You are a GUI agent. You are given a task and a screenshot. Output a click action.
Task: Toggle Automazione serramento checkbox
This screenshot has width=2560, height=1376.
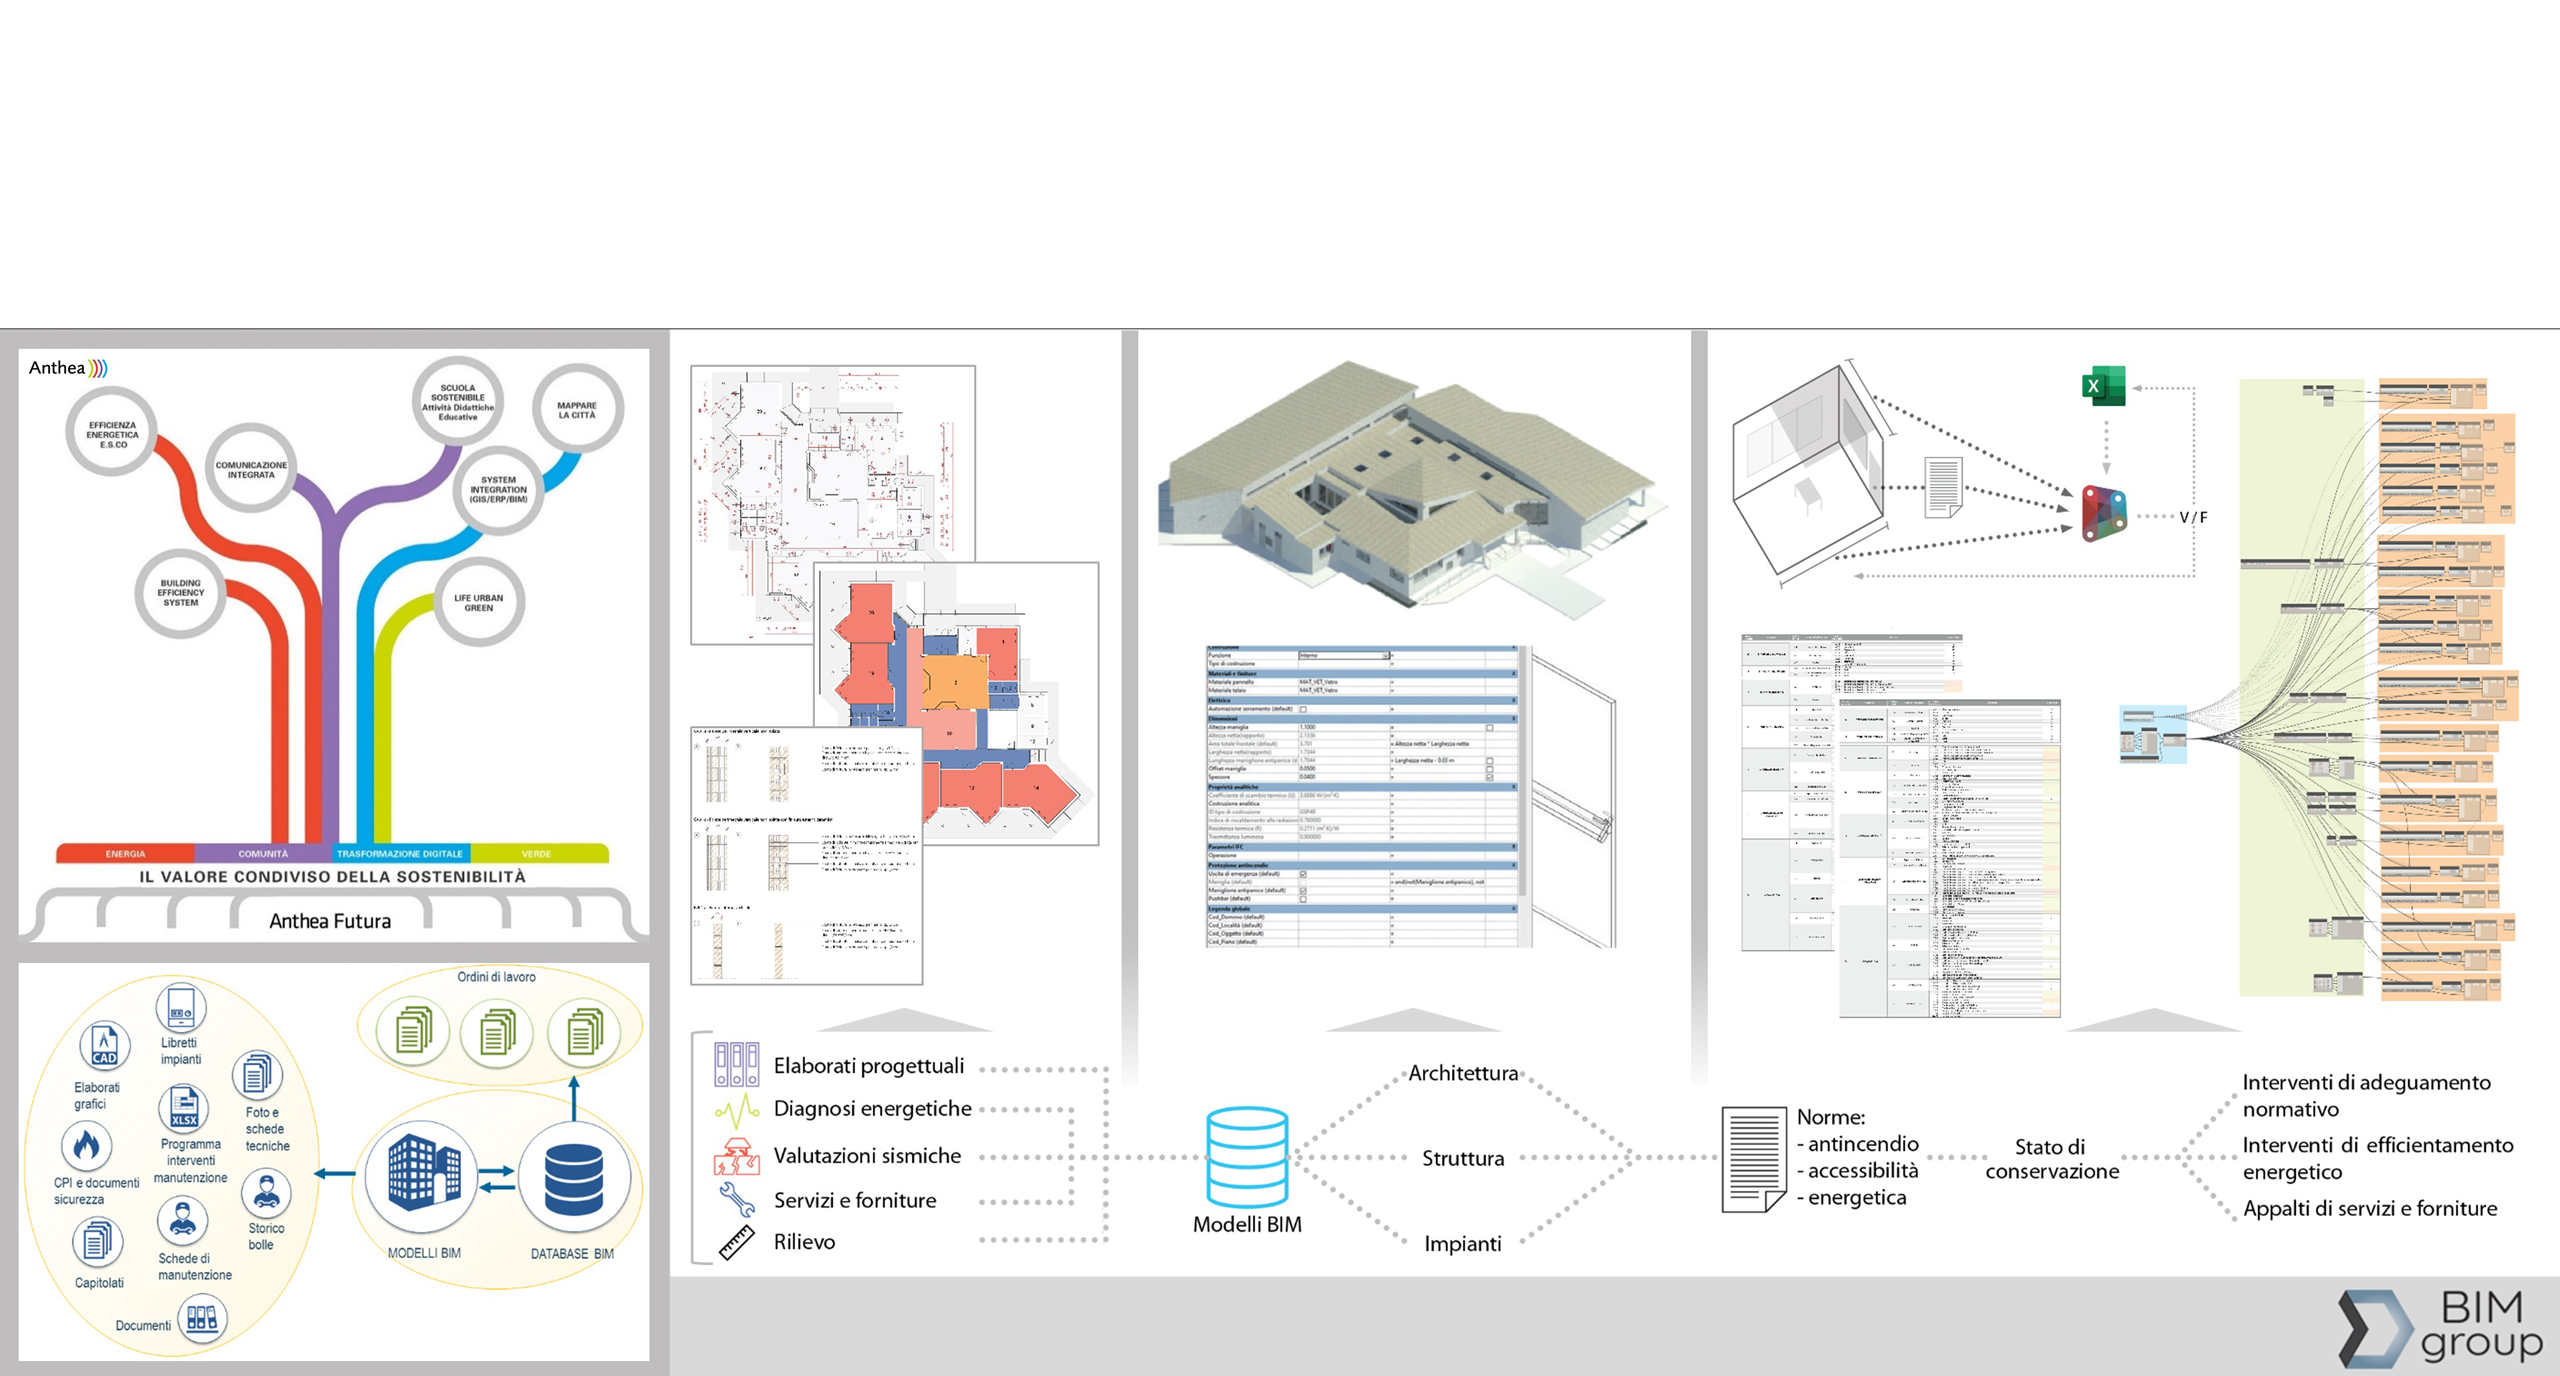pyautogui.click(x=1303, y=709)
